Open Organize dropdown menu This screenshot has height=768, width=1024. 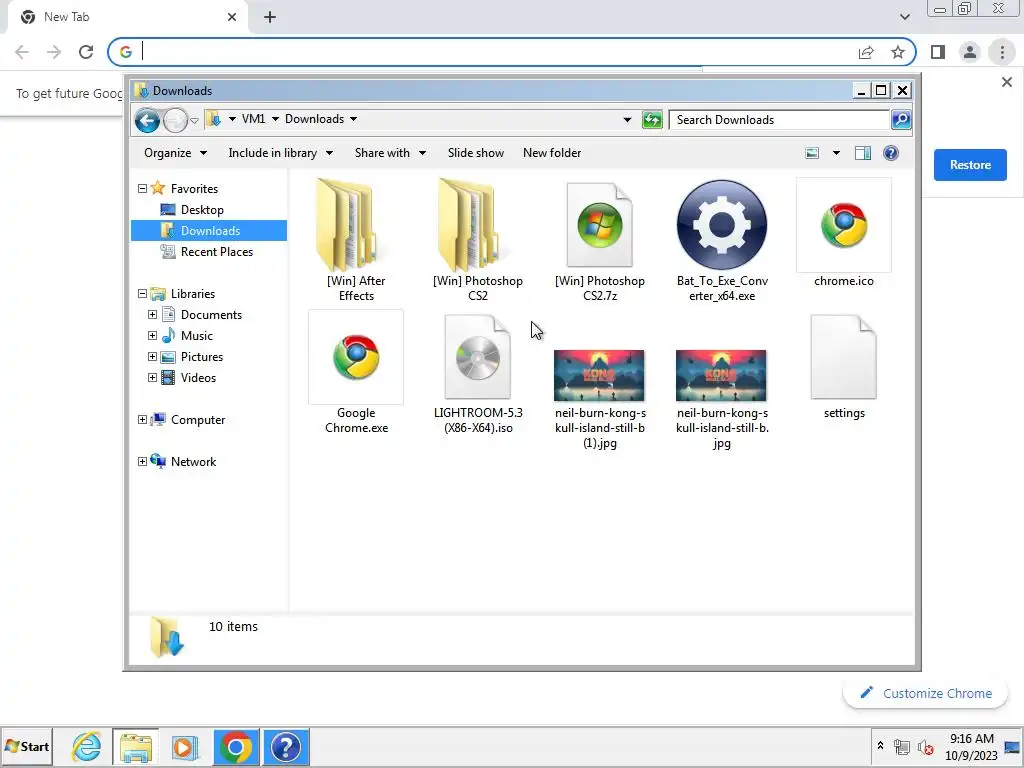click(175, 153)
